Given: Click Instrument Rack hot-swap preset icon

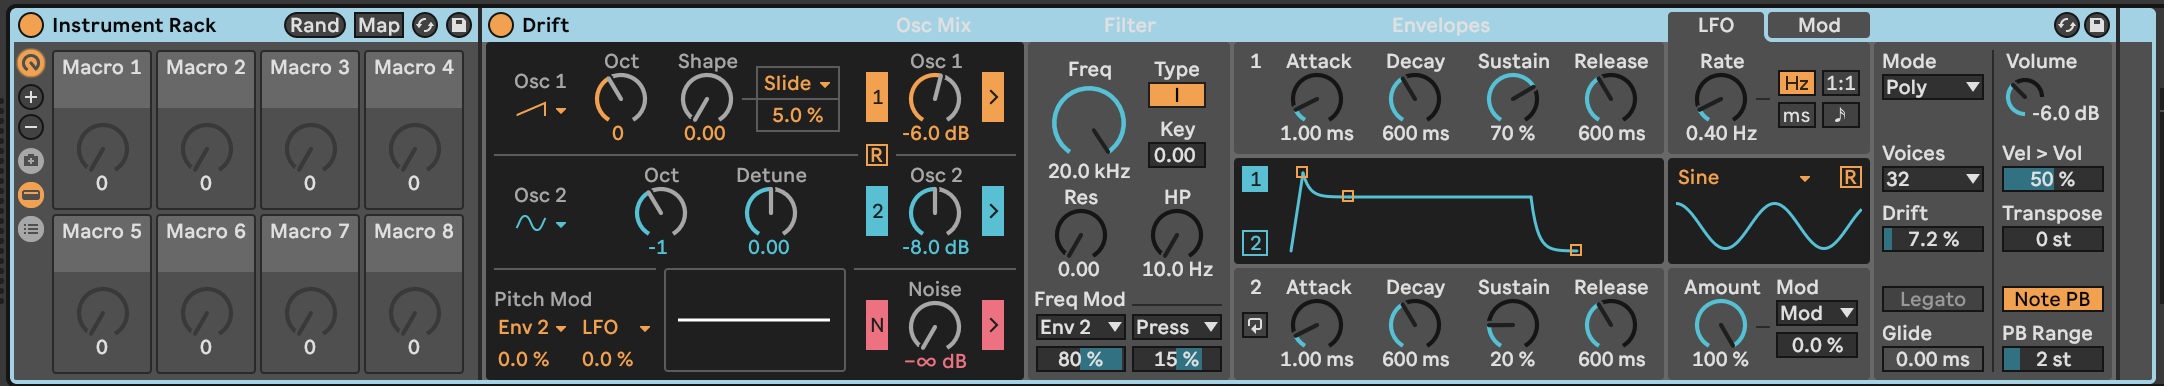Looking at the screenshot, I should click(425, 25).
